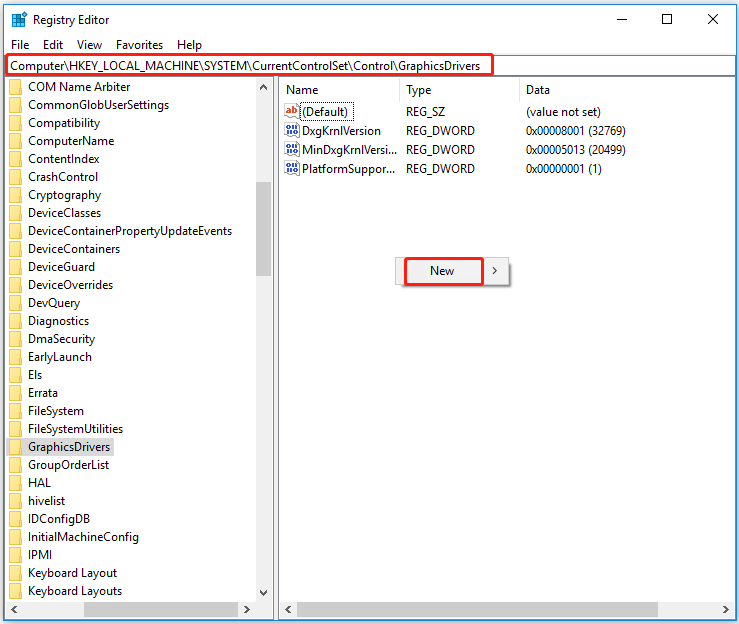Select the FileSystemUtilities key
Screen dimensions: 739x624
tap(75, 429)
